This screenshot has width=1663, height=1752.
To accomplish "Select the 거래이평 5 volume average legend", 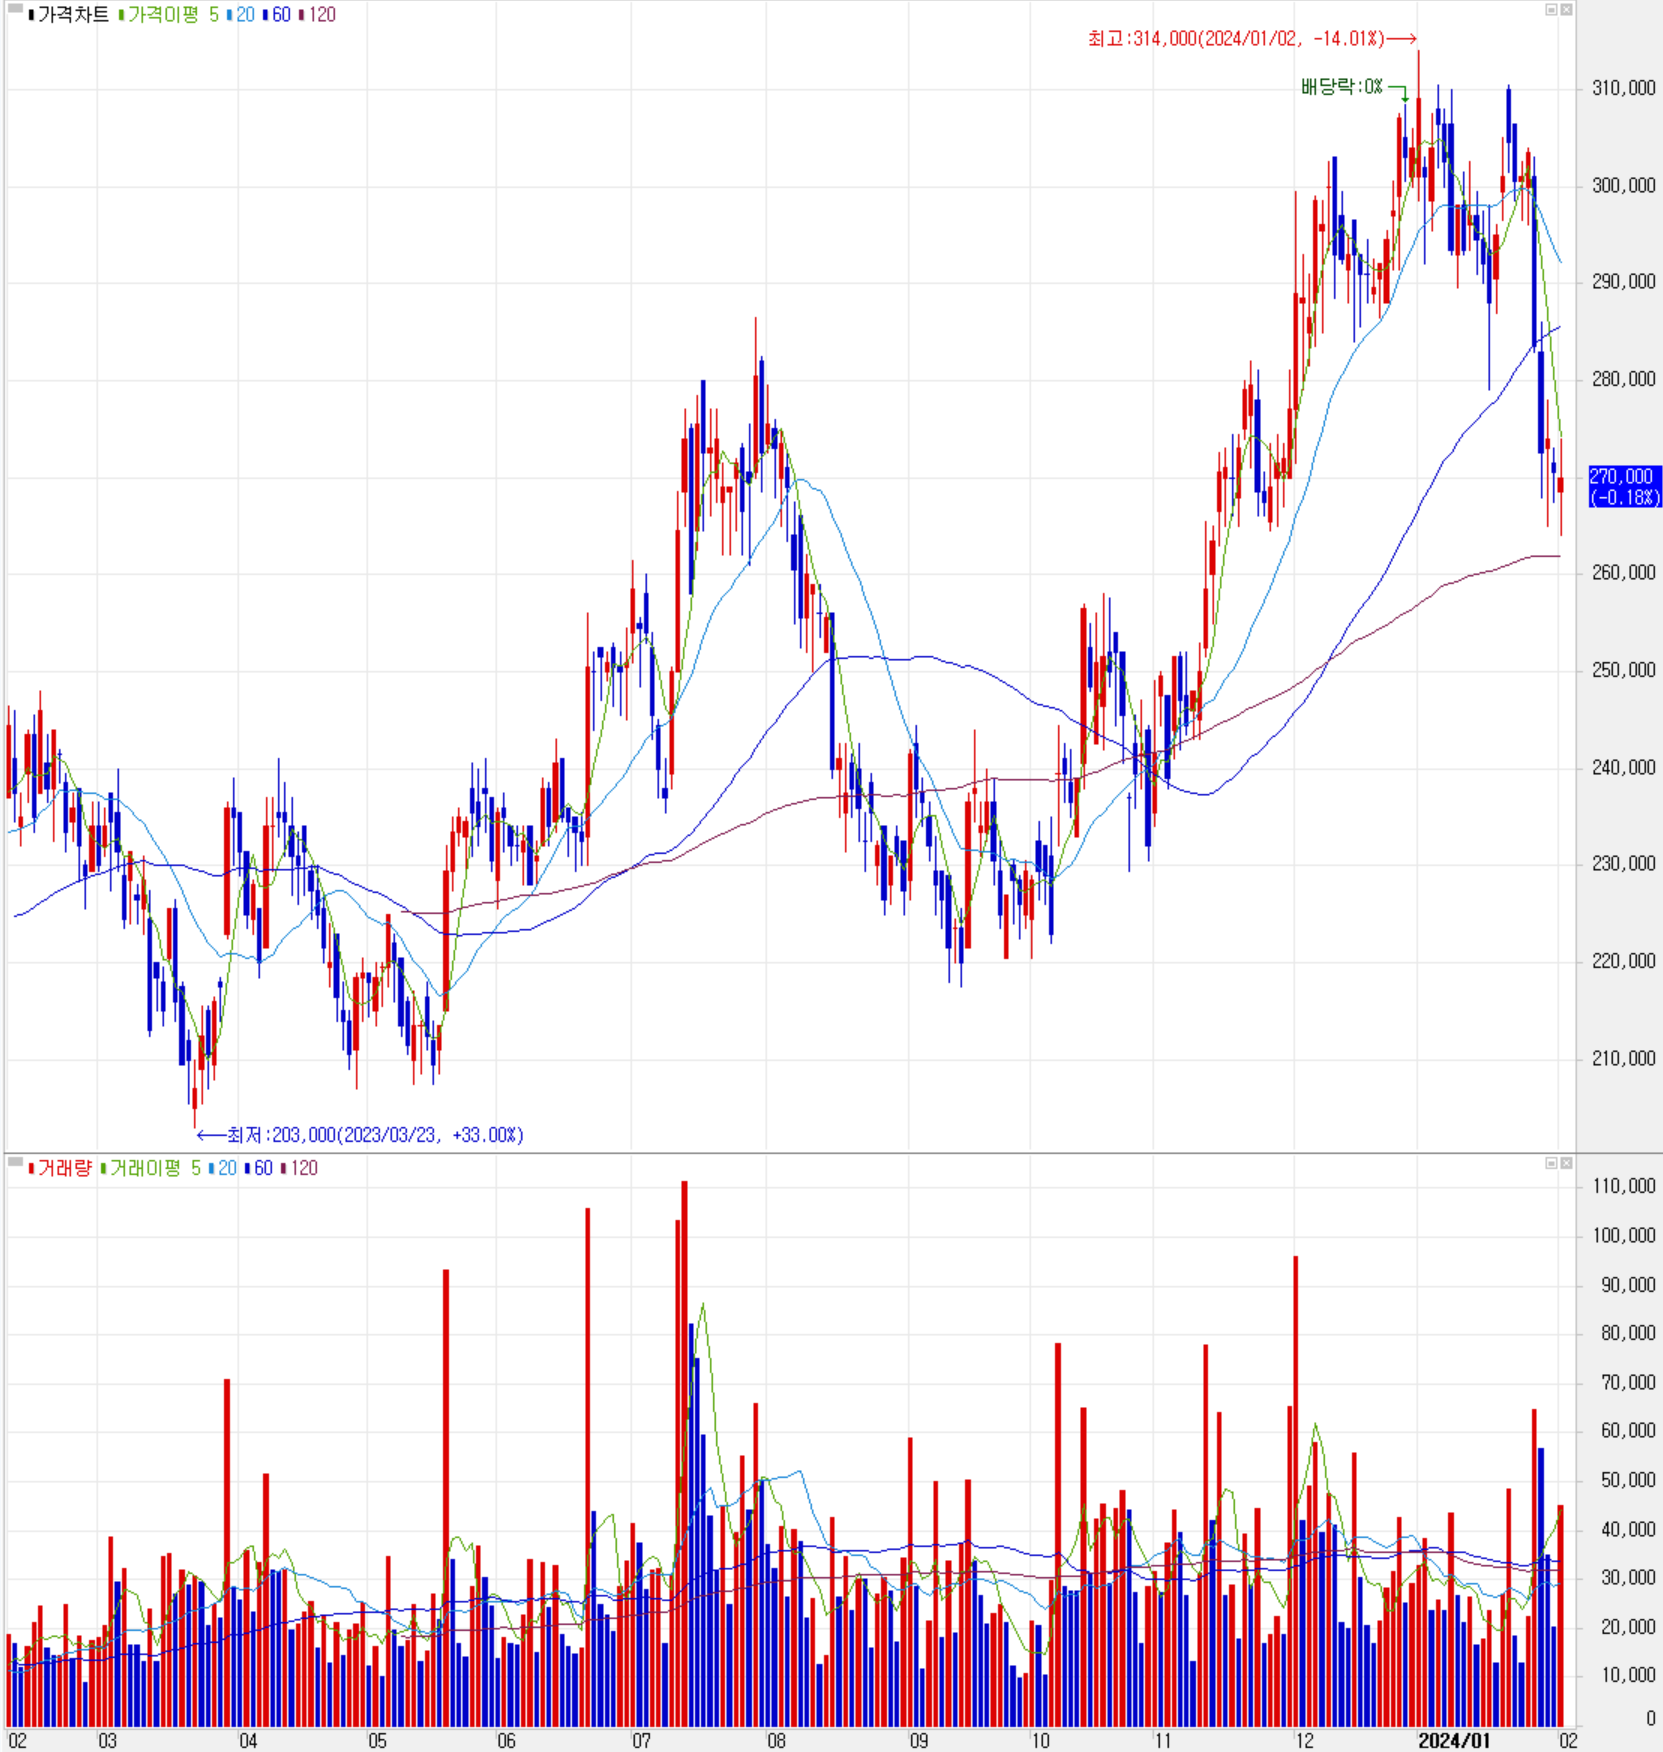I will pyautogui.click(x=154, y=1168).
